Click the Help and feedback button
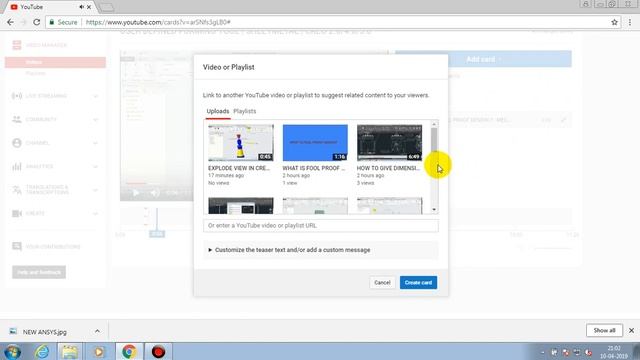Screen dimensions: 640x360 [x=39, y=272]
